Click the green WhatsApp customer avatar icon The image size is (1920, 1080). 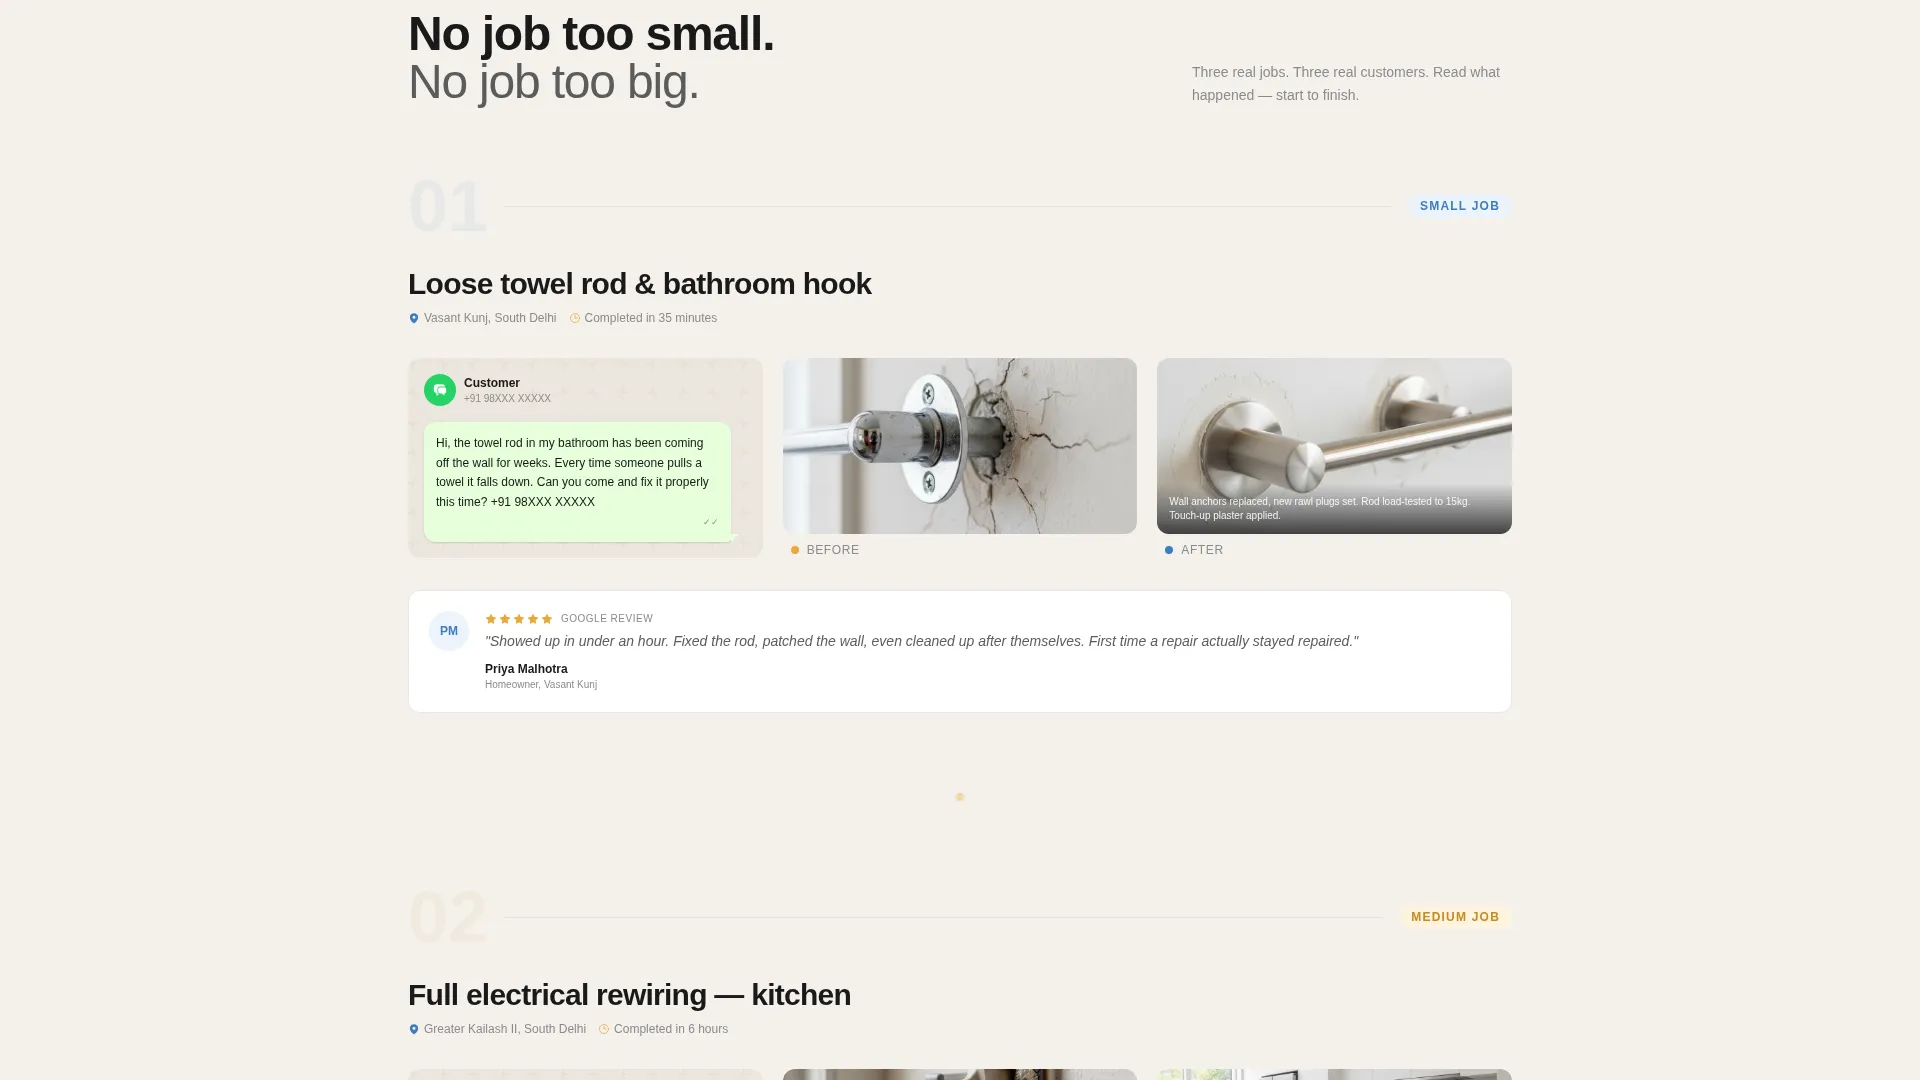tap(440, 390)
